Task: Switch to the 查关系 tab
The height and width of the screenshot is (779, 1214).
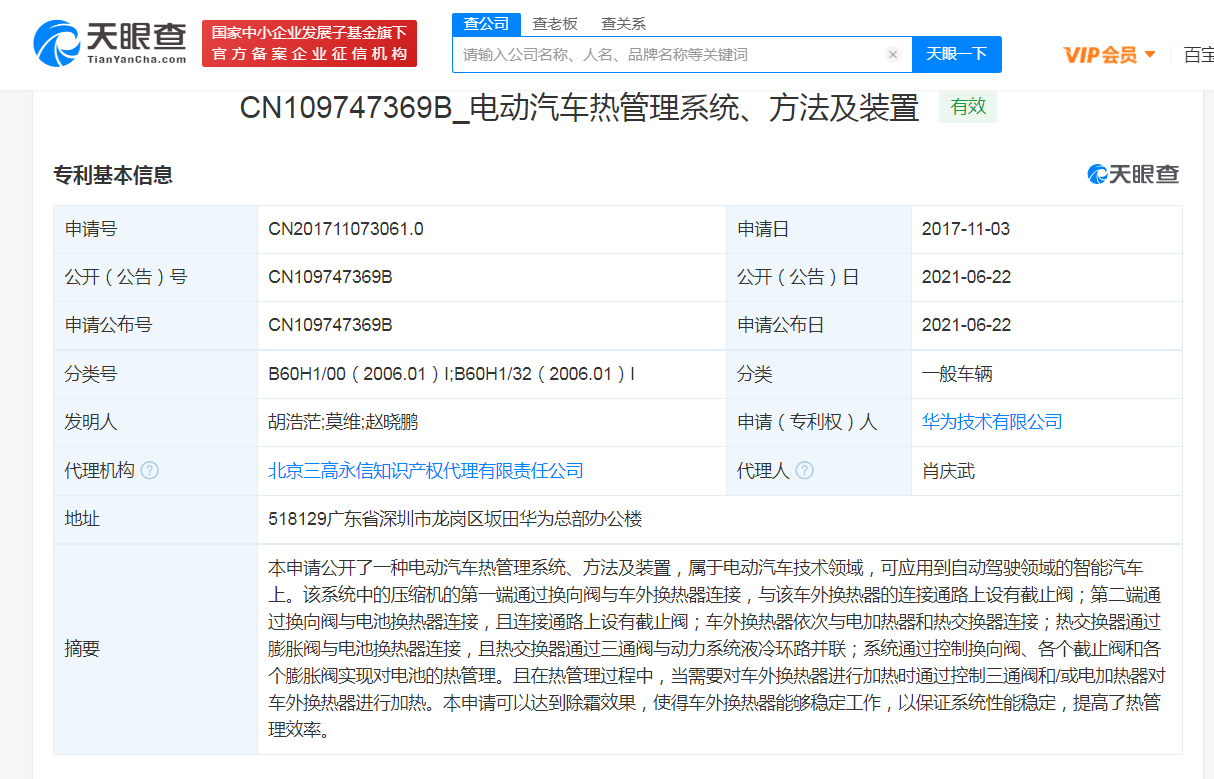Action: click(623, 24)
